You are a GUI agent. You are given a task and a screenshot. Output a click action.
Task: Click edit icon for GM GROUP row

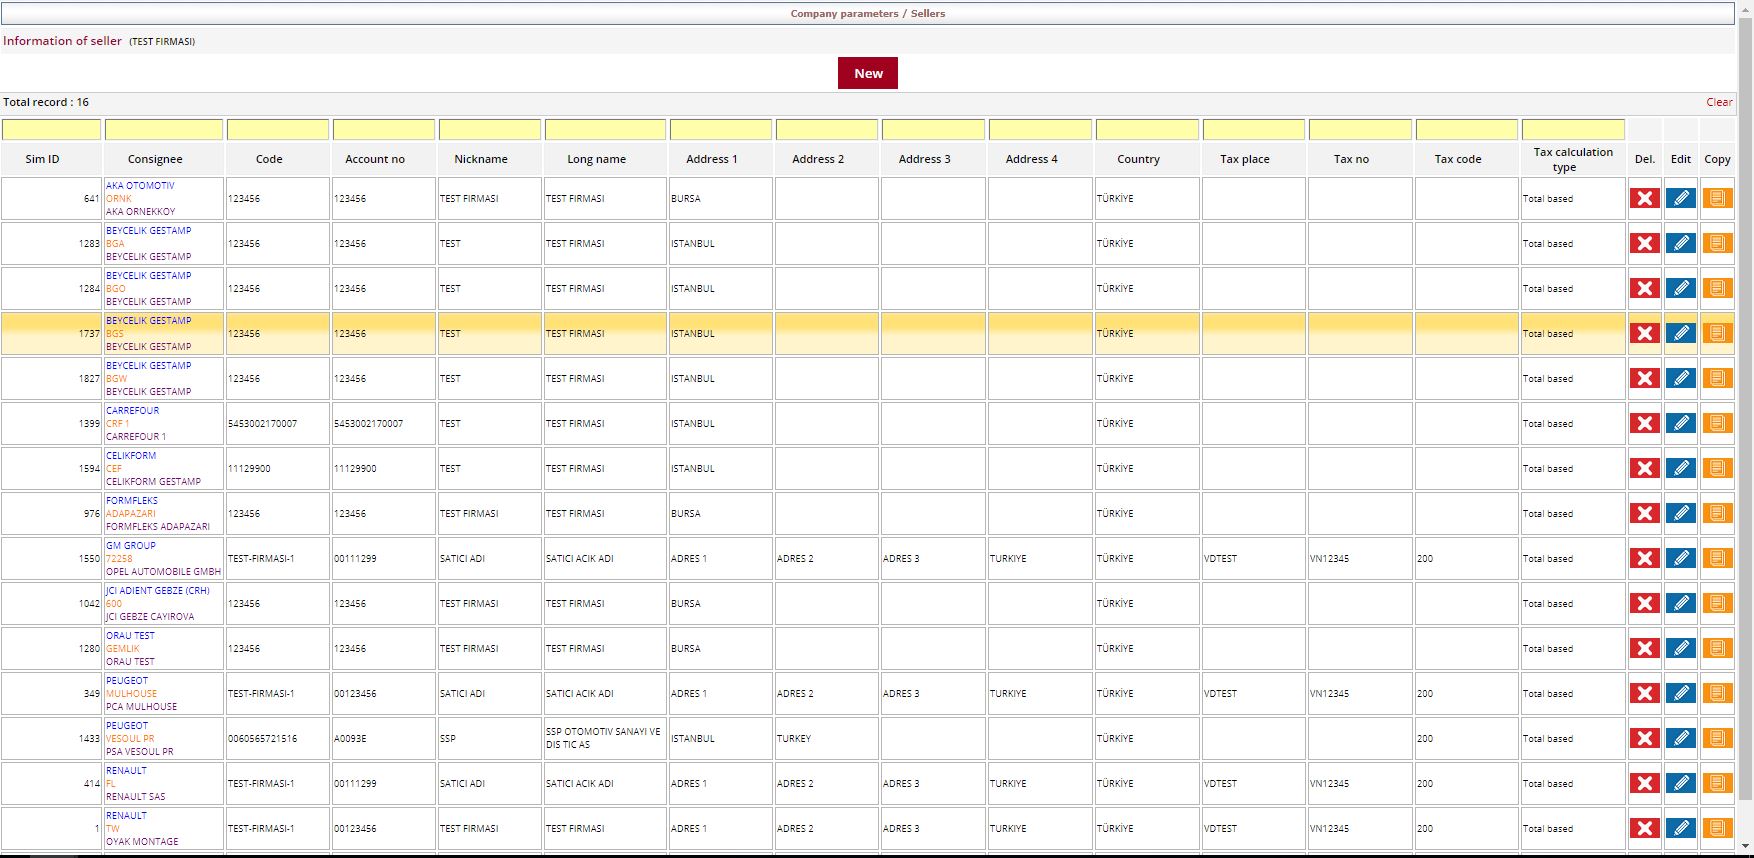1681,558
